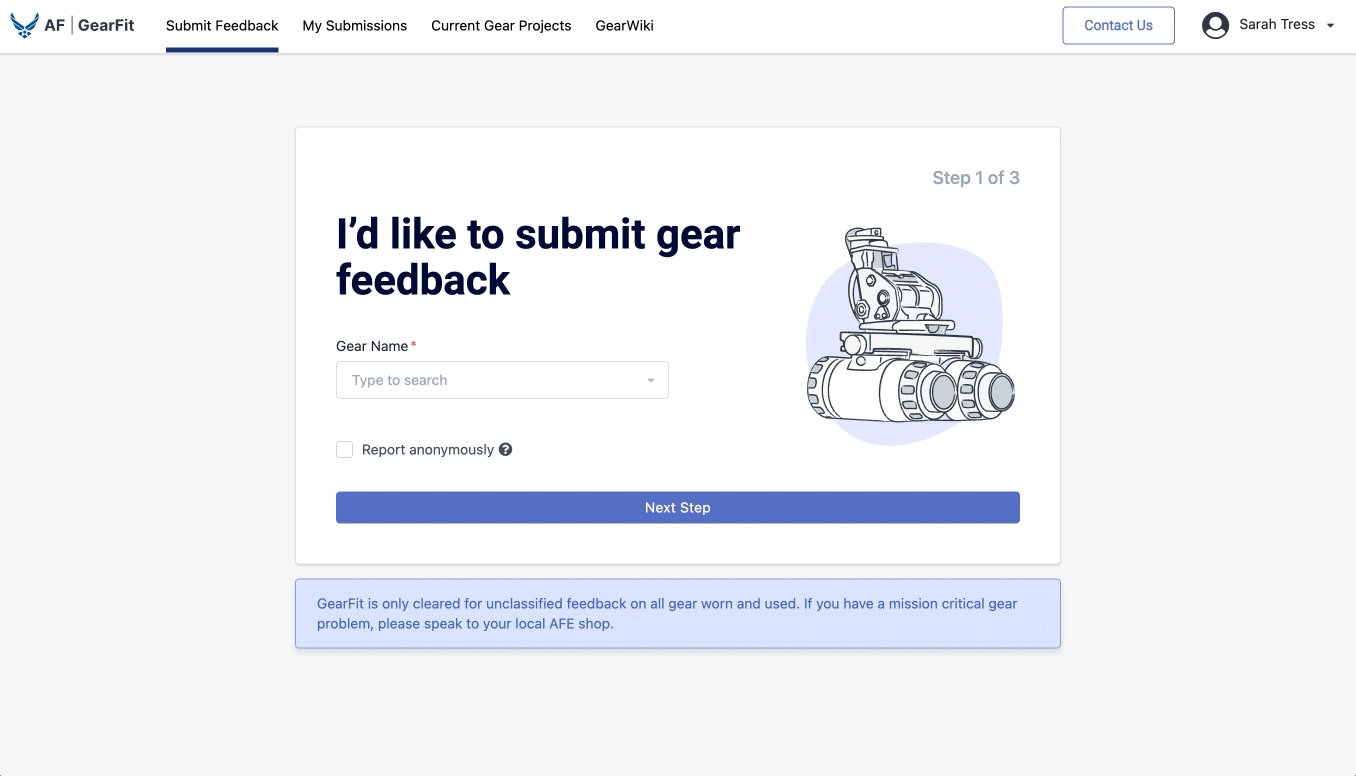Viewport: 1356px width, 776px height.
Task: Click the GearFit brand name
Action: [106, 25]
